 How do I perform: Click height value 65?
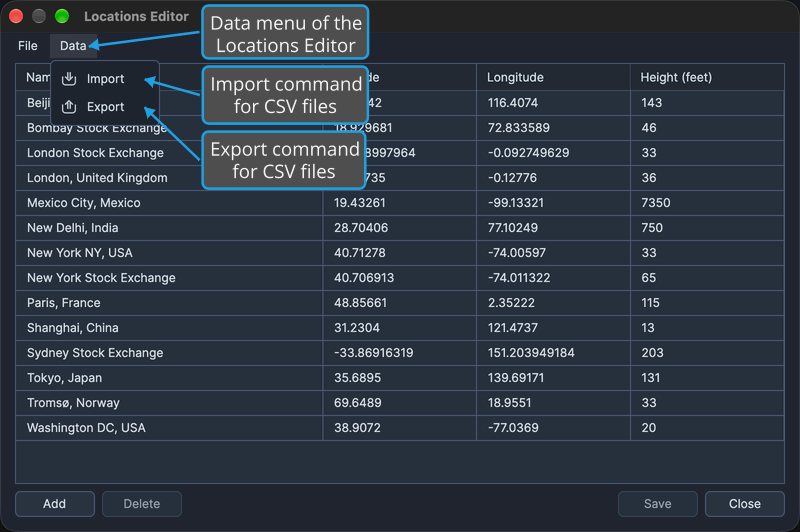coord(648,278)
